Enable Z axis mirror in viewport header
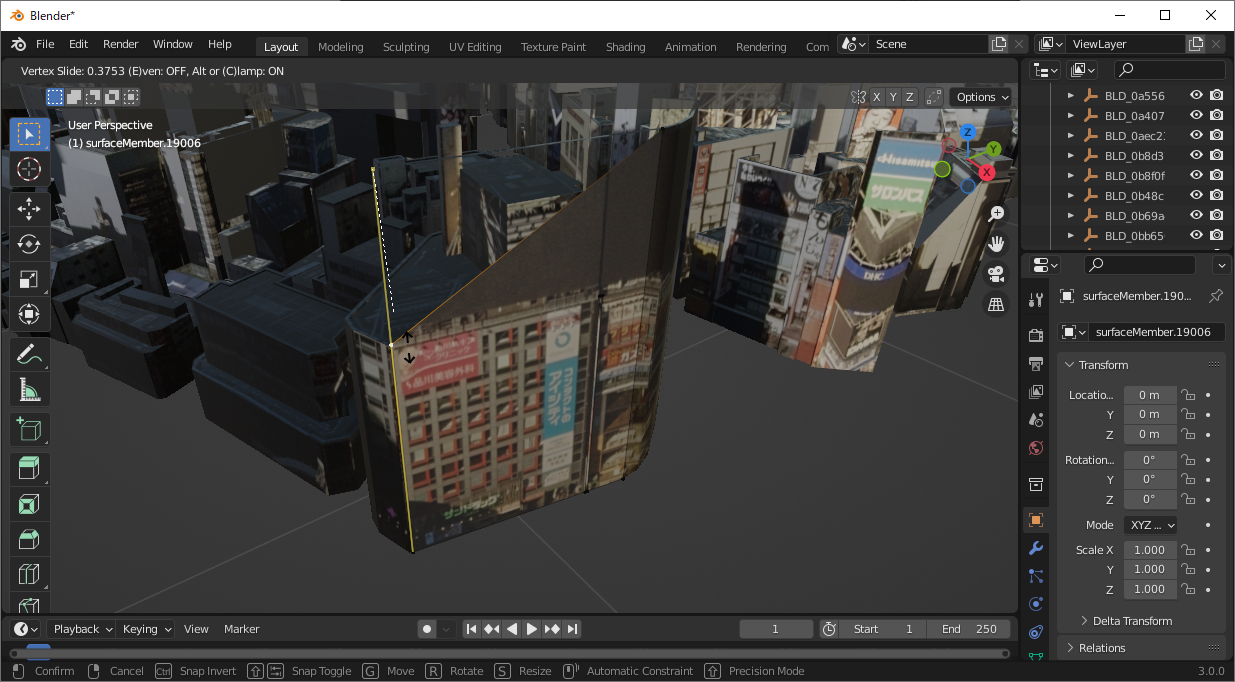The height and width of the screenshot is (682, 1235). pos(910,97)
